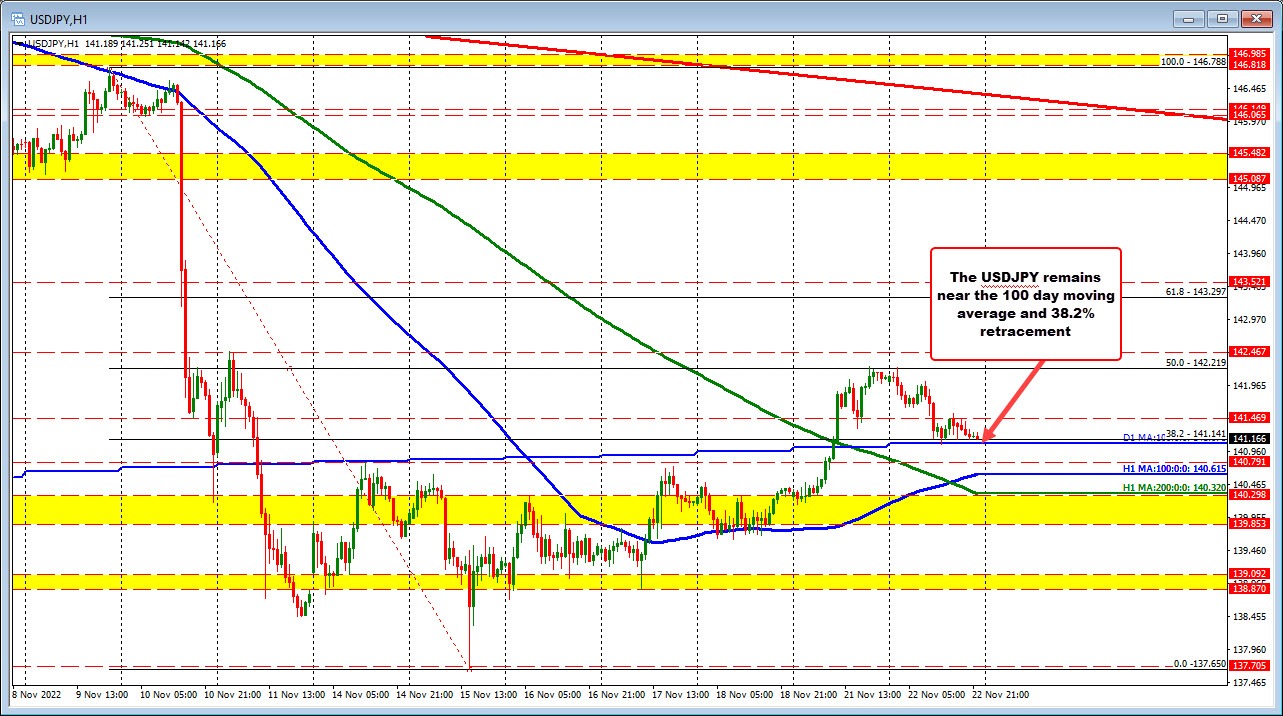Click the '17 Nov 13:00' time axis label
Image resolution: width=1283 pixels, height=716 pixels.
click(x=683, y=694)
